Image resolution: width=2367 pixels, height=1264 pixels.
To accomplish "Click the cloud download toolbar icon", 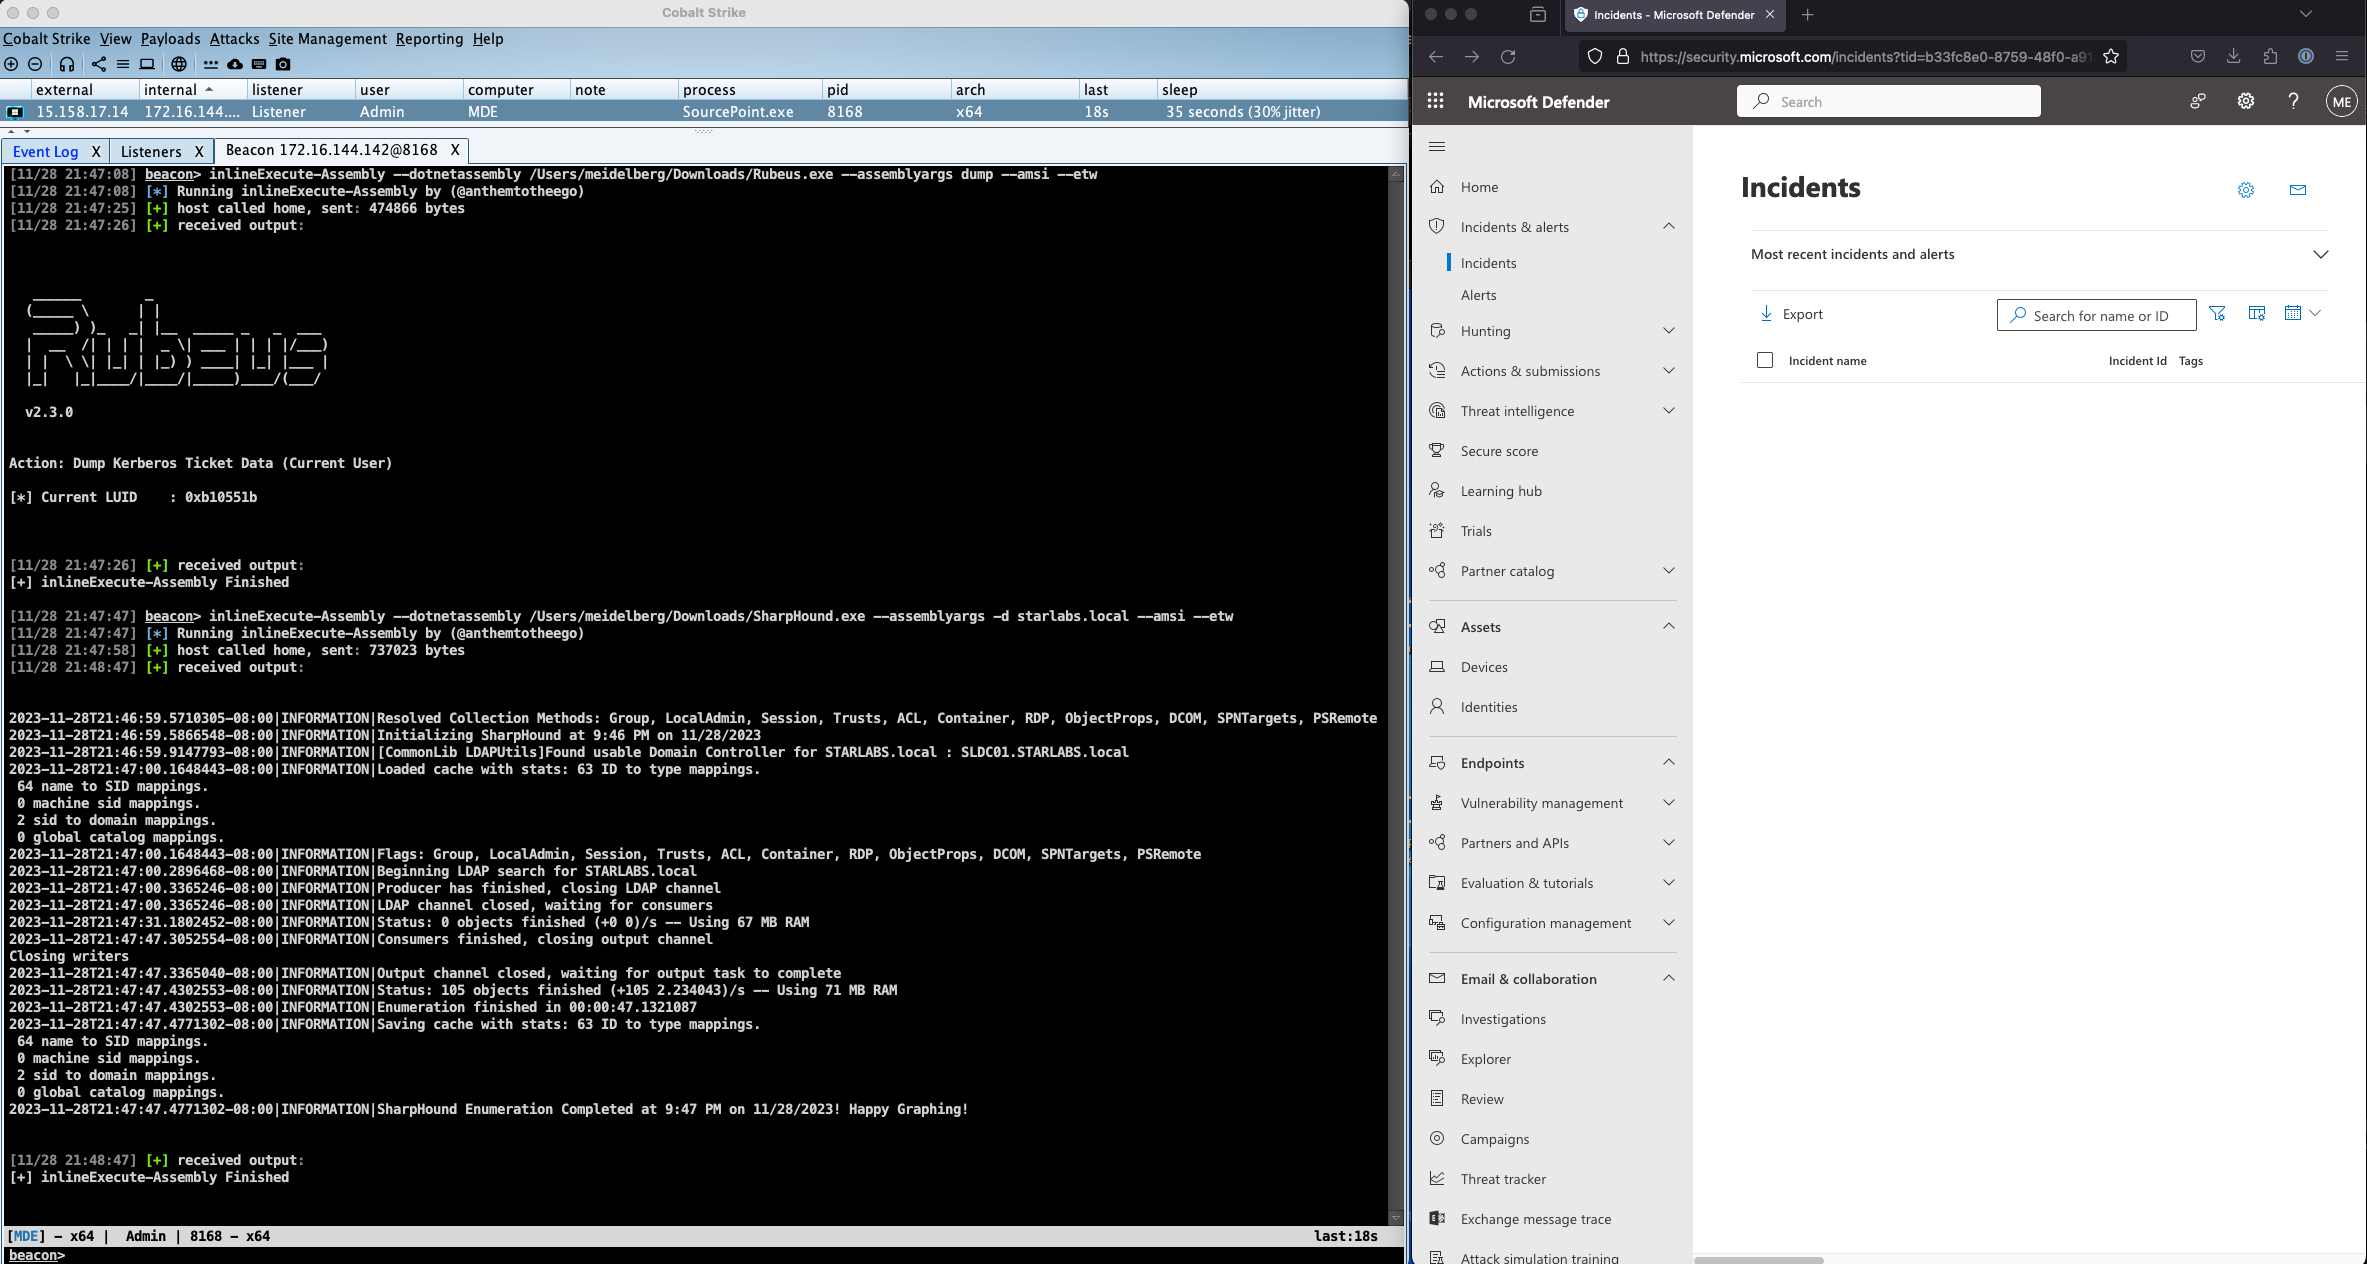I will coord(235,64).
